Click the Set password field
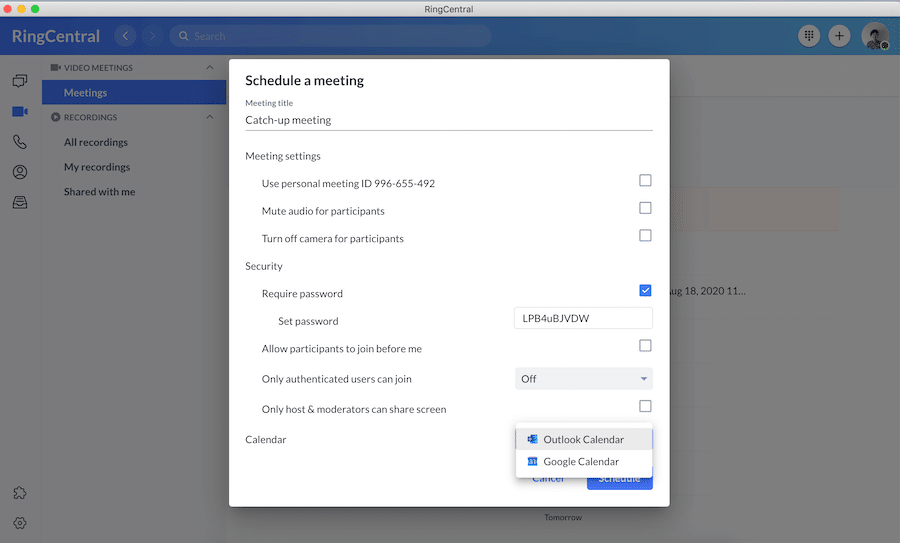 point(583,319)
